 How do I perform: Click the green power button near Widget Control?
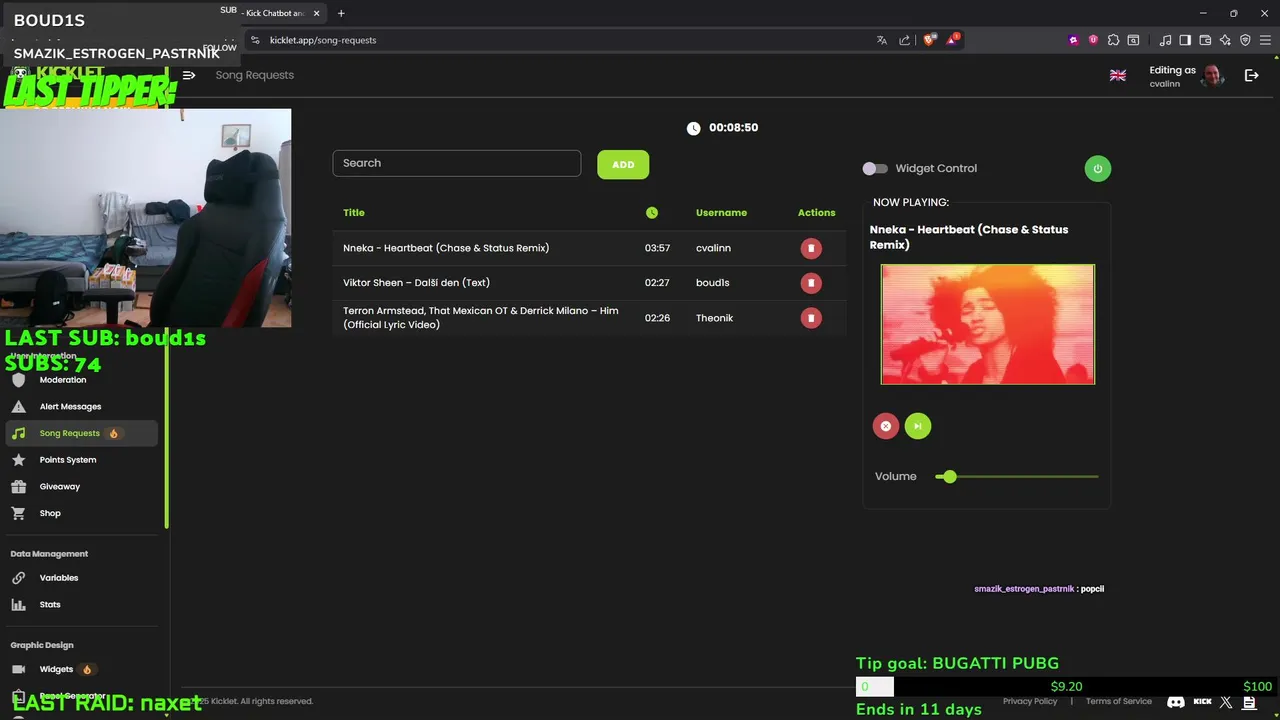[1097, 168]
